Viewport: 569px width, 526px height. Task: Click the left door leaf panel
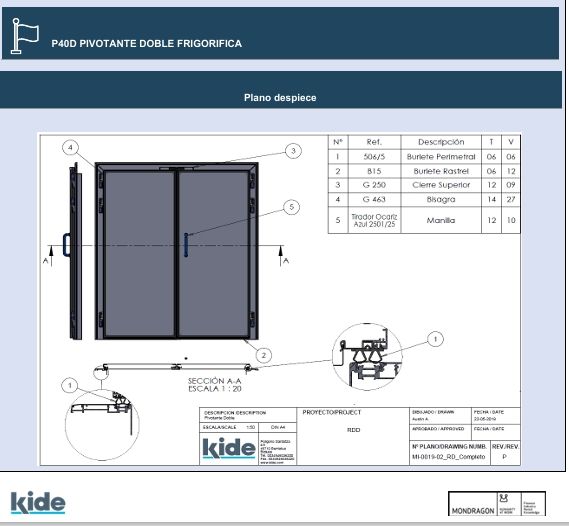pos(139,253)
